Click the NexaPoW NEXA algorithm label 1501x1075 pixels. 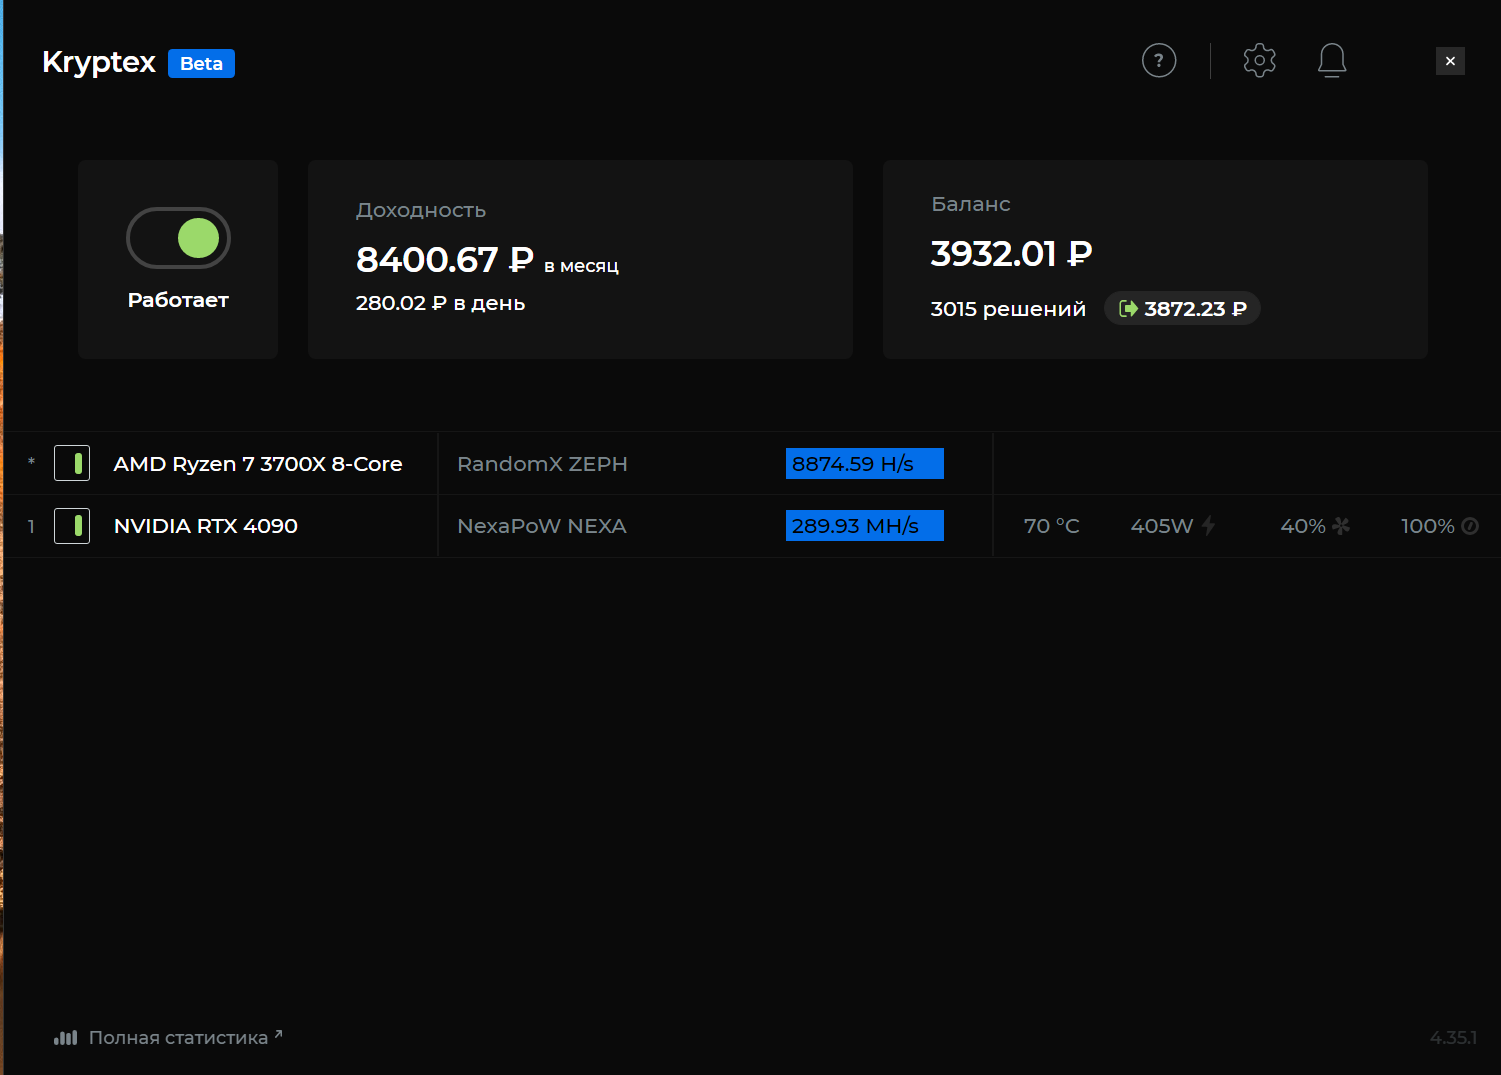pos(542,526)
